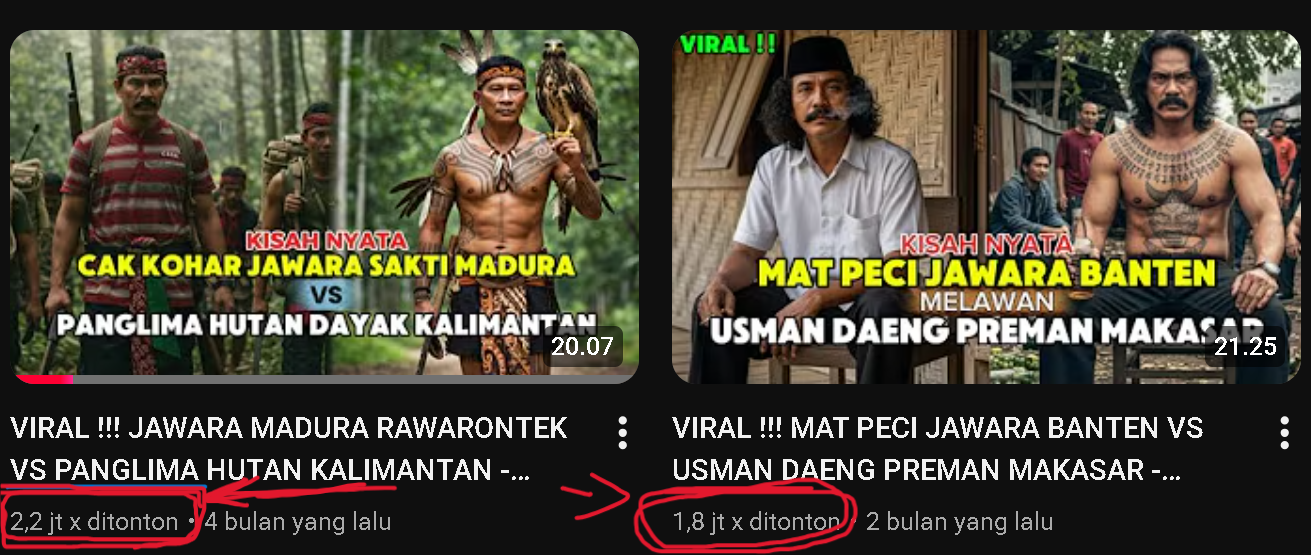Image resolution: width=1311 pixels, height=555 pixels.
Task: Play the Cak Kohar vs Panglima Hutan thumbnail
Action: [x=324, y=207]
